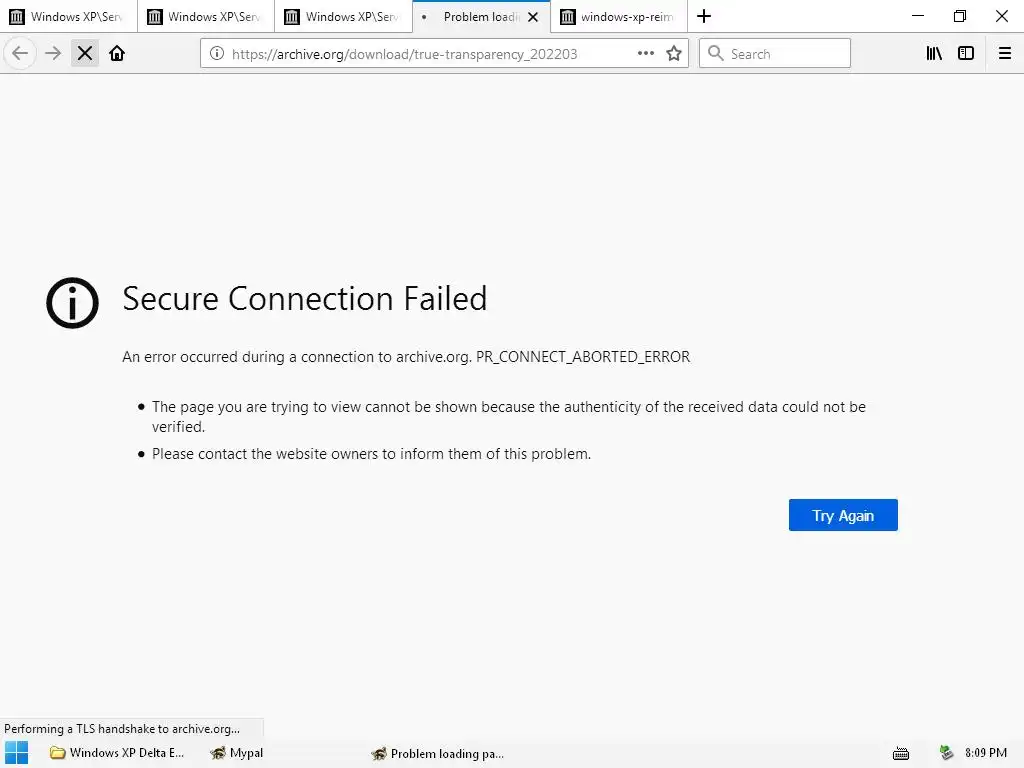Open the on-screen keyboard tray icon
The image size is (1024, 768).
900,753
